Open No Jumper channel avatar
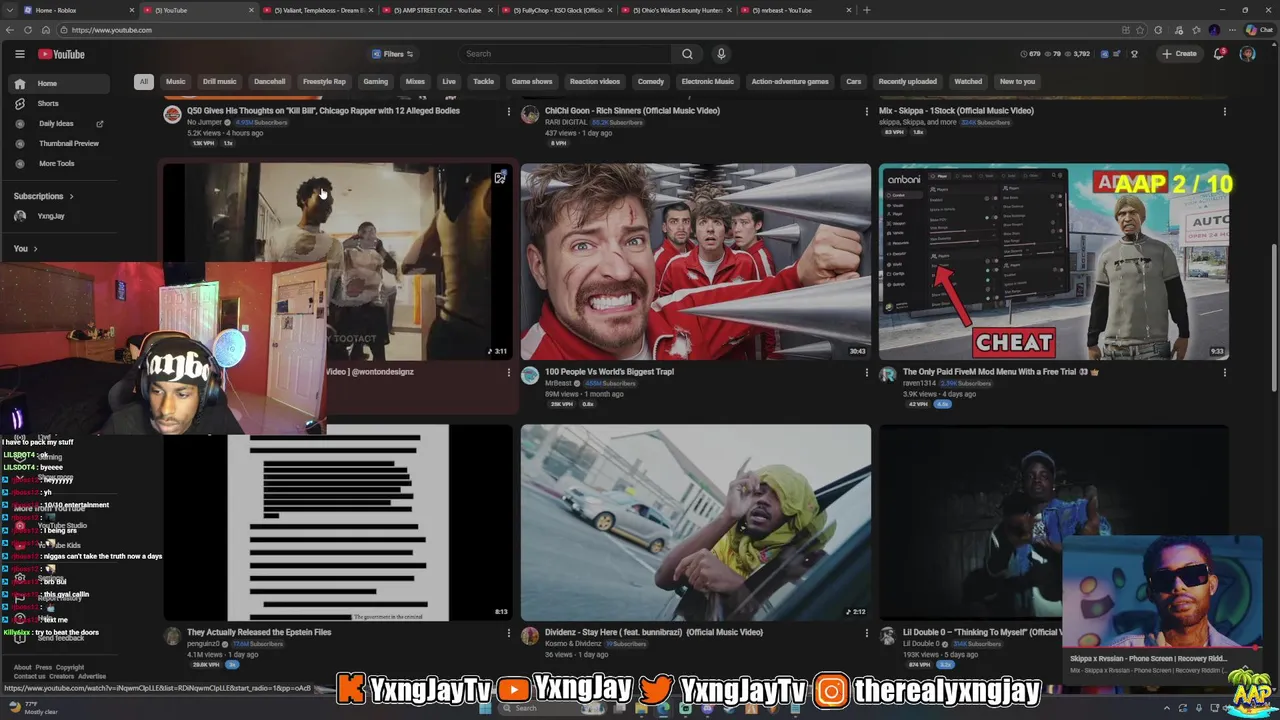This screenshot has height=720, width=1280. pos(172,115)
